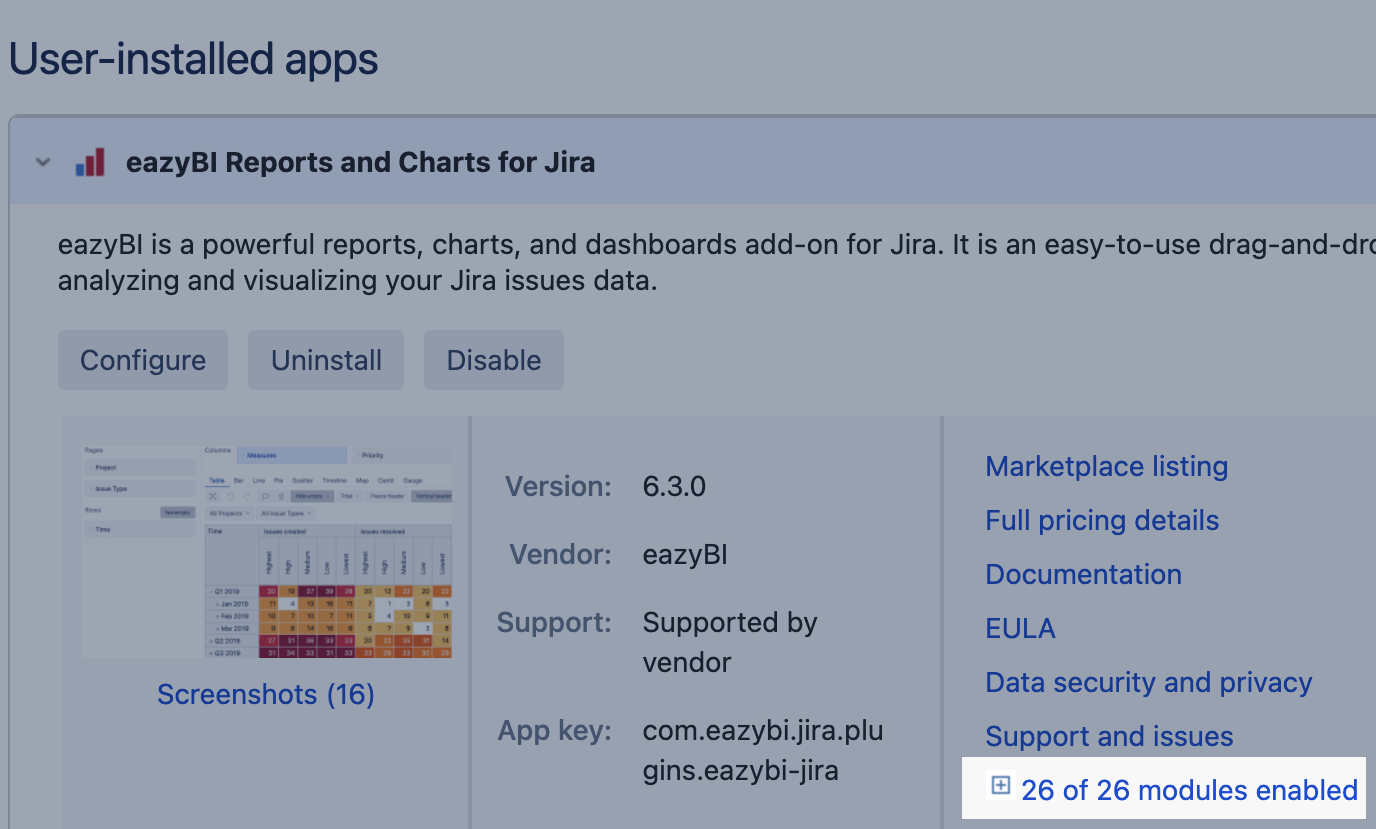Disable the eazyBI app
The image size is (1376, 829).
coord(494,360)
